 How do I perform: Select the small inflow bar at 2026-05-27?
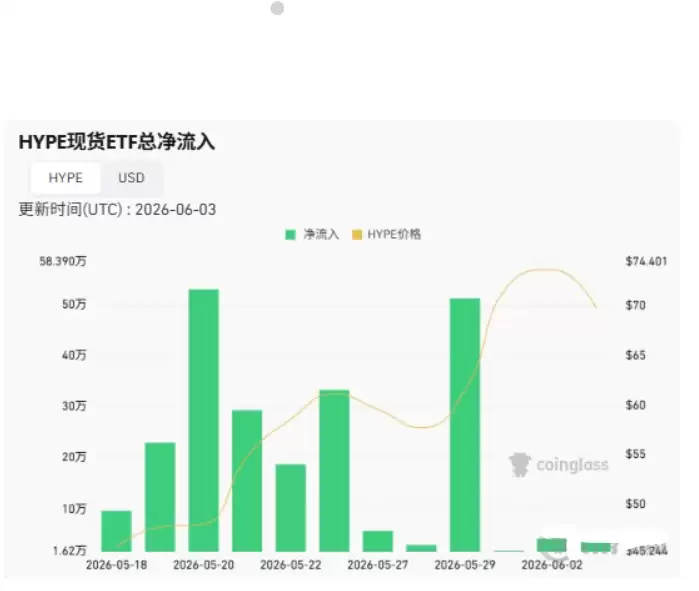(378, 541)
